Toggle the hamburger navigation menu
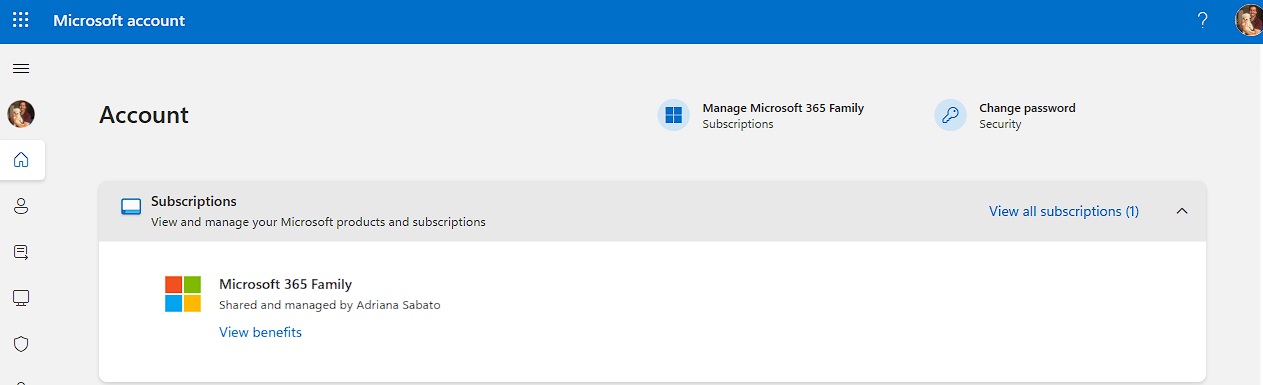1263x385 pixels. [21, 68]
